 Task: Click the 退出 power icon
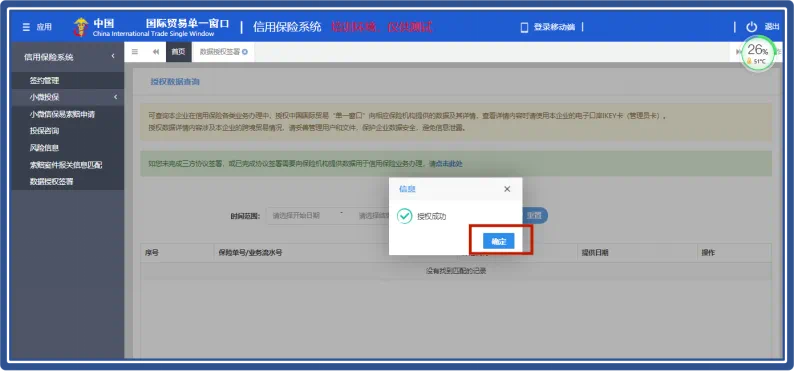(751, 27)
